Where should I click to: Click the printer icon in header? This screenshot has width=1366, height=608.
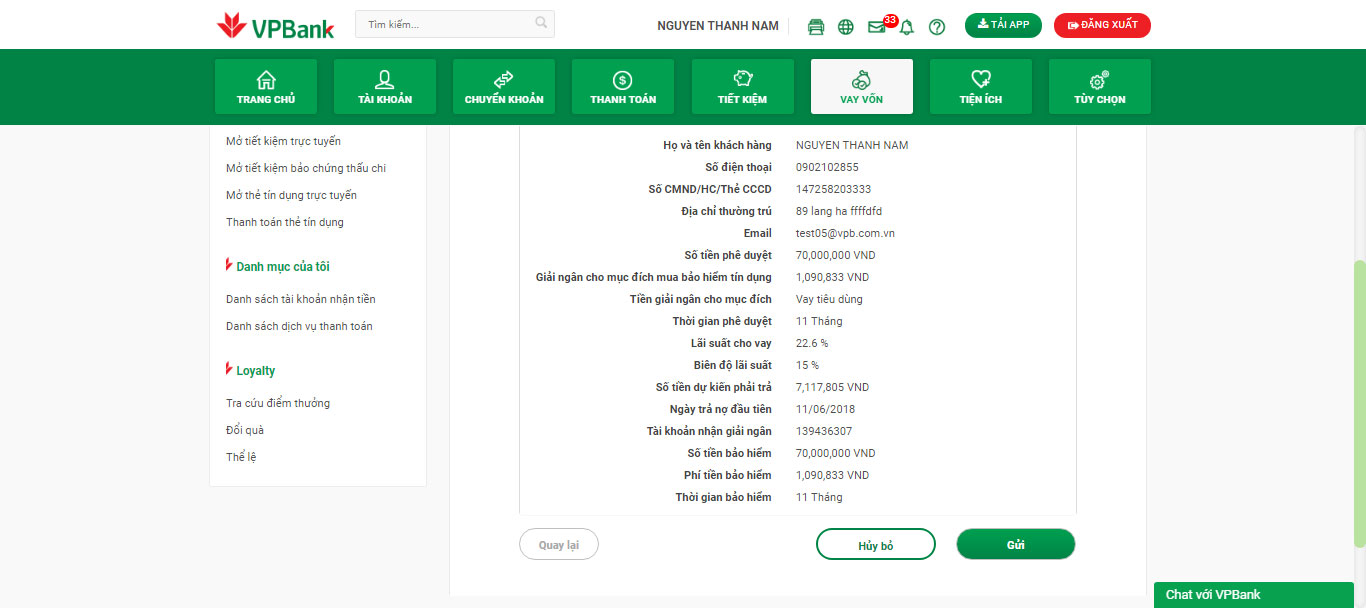[x=816, y=27]
